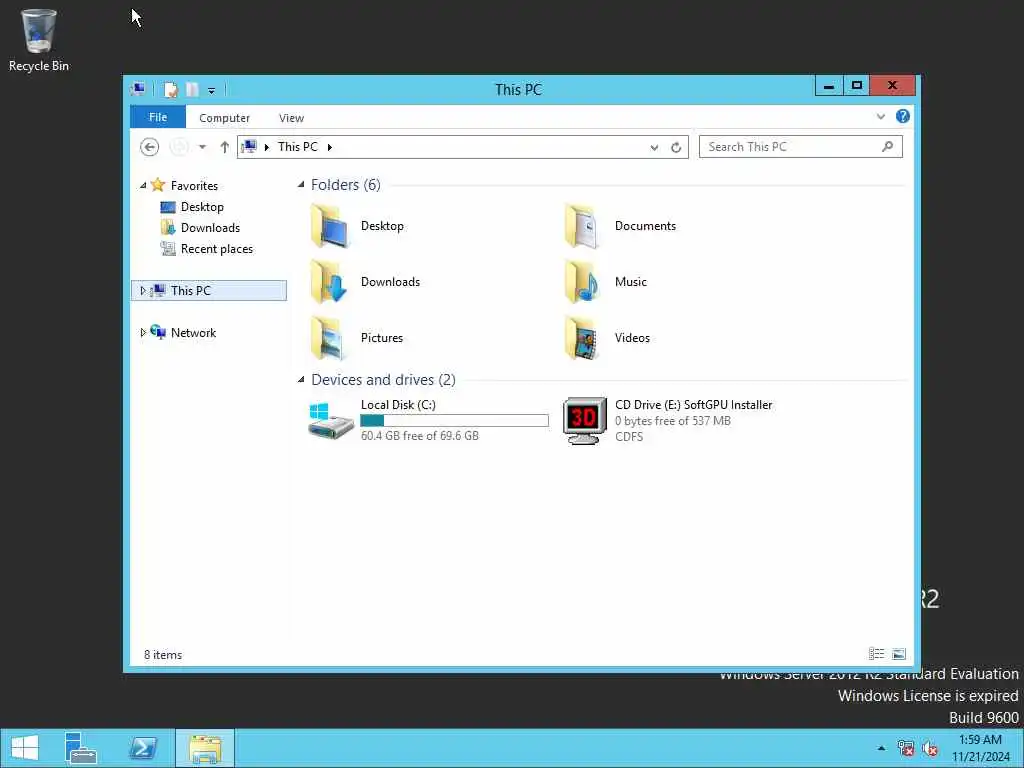Expand the This PC tree node
The image size is (1024, 768).
(143, 291)
